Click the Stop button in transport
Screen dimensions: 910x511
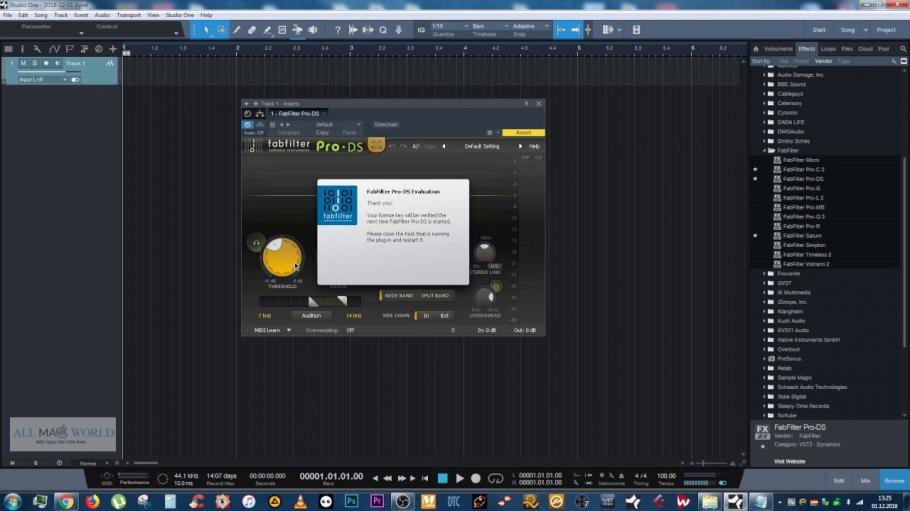[x=443, y=479]
